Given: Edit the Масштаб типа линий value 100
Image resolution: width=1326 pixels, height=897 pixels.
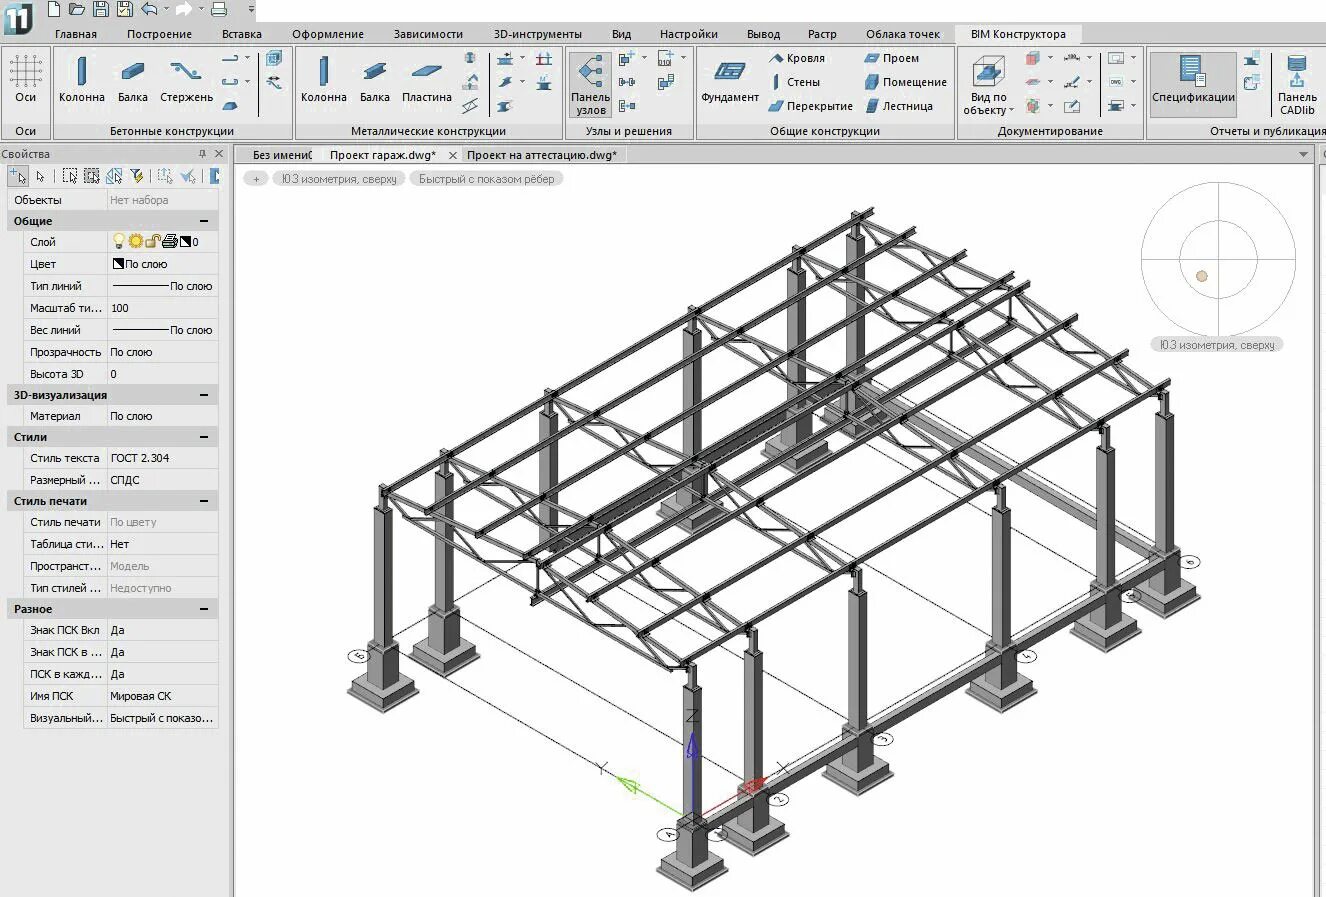Looking at the screenshot, I should coord(162,308).
